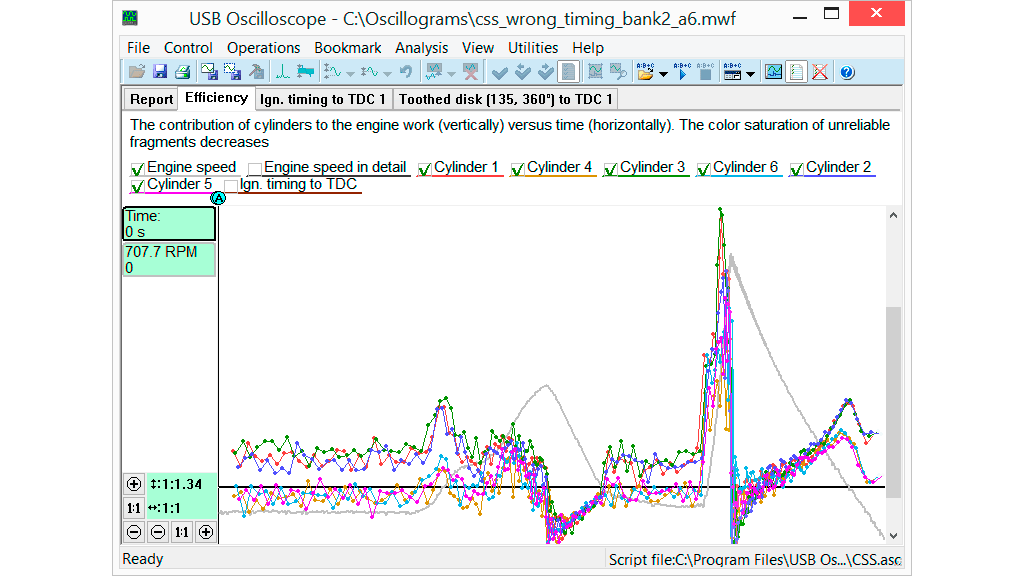Viewport: 1024px width, 576px height.
Task: Click the waveform display view icon
Action: (773, 72)
